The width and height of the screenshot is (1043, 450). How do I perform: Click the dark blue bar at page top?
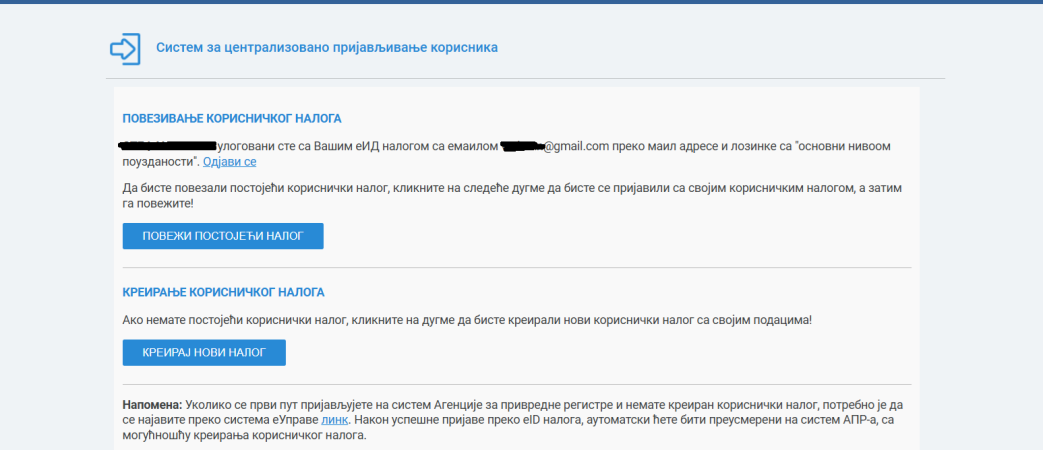(521, 2)
